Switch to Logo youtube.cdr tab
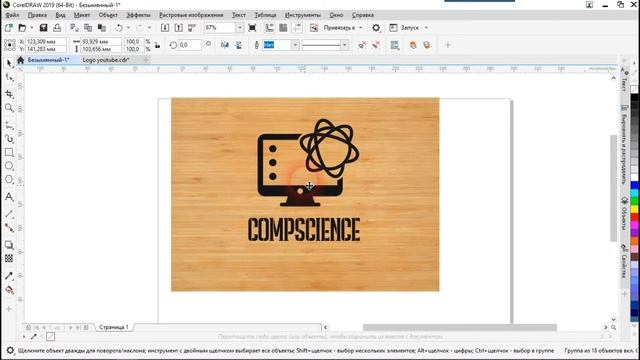The image size is (640, 360). click(106, 60)
